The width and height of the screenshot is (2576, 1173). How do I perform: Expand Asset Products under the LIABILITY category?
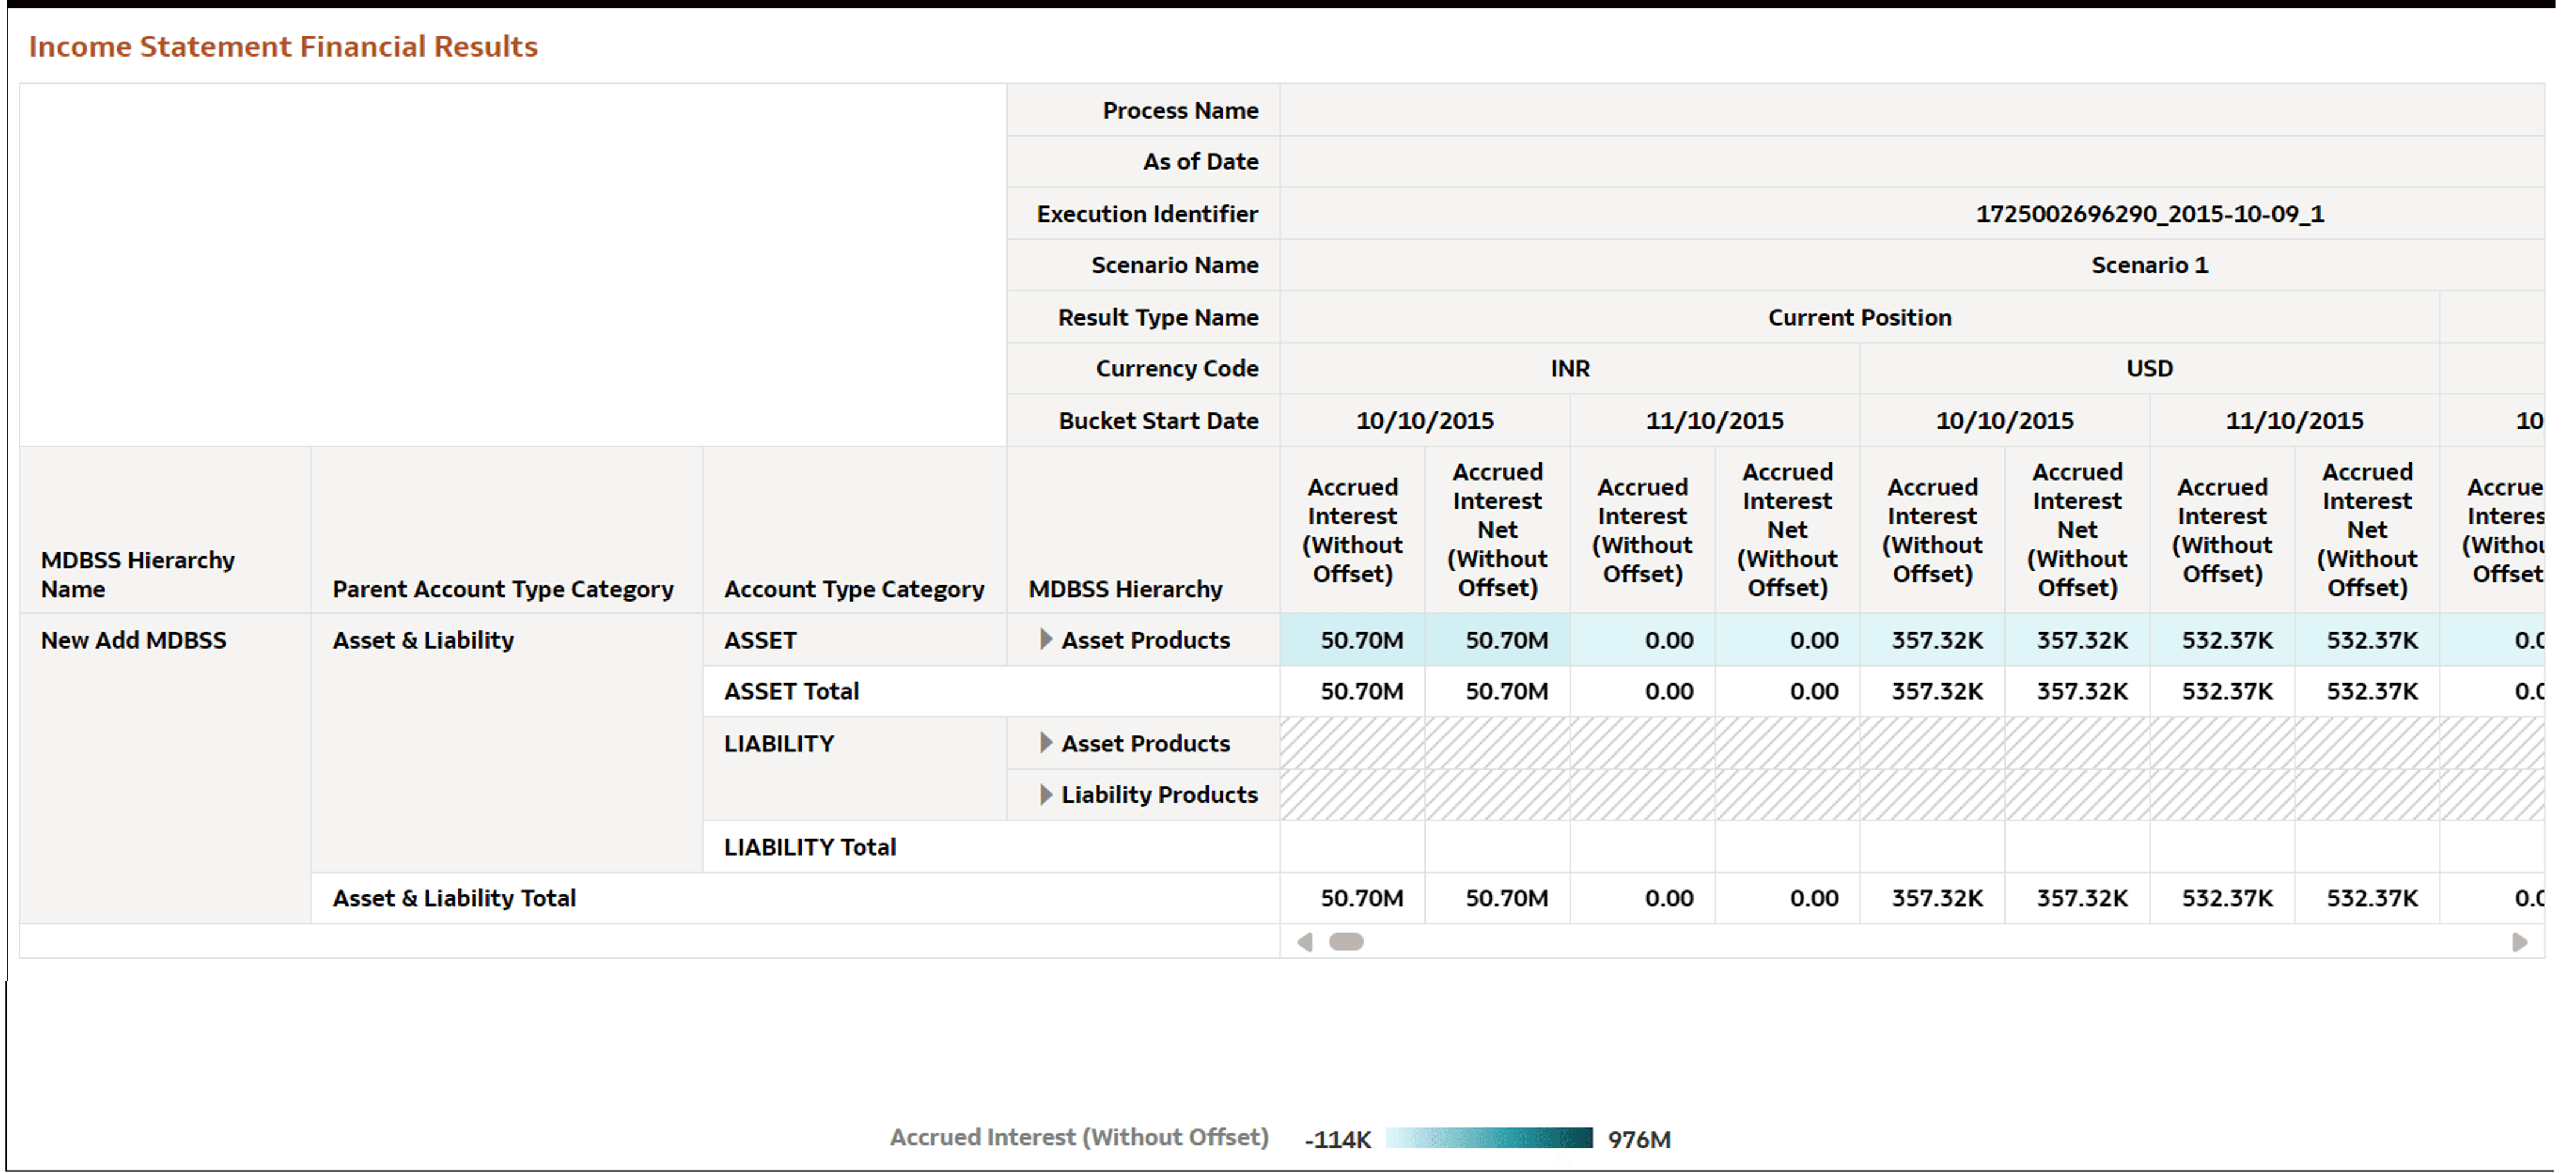coord(1046,743)
